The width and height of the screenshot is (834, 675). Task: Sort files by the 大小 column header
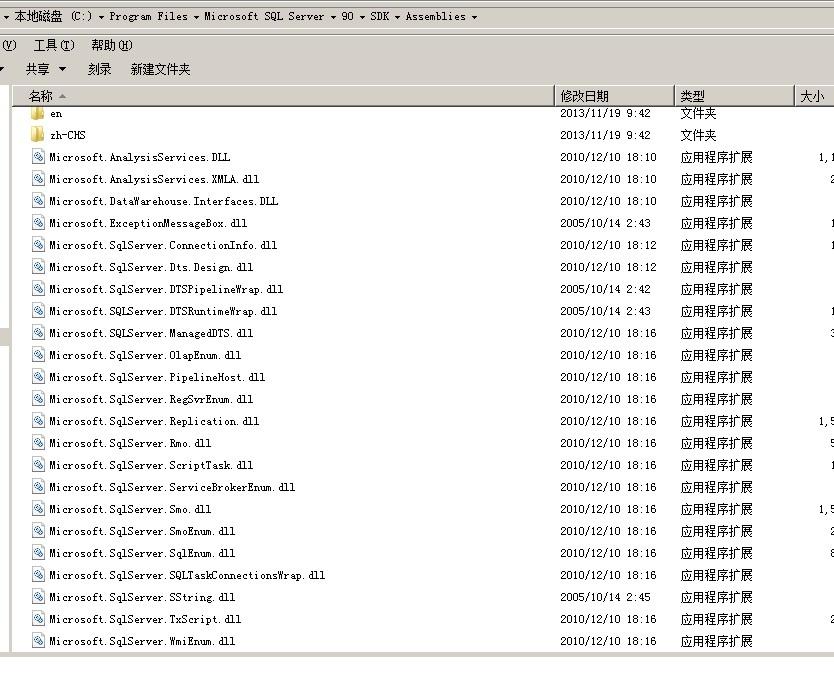pos(814,96)
